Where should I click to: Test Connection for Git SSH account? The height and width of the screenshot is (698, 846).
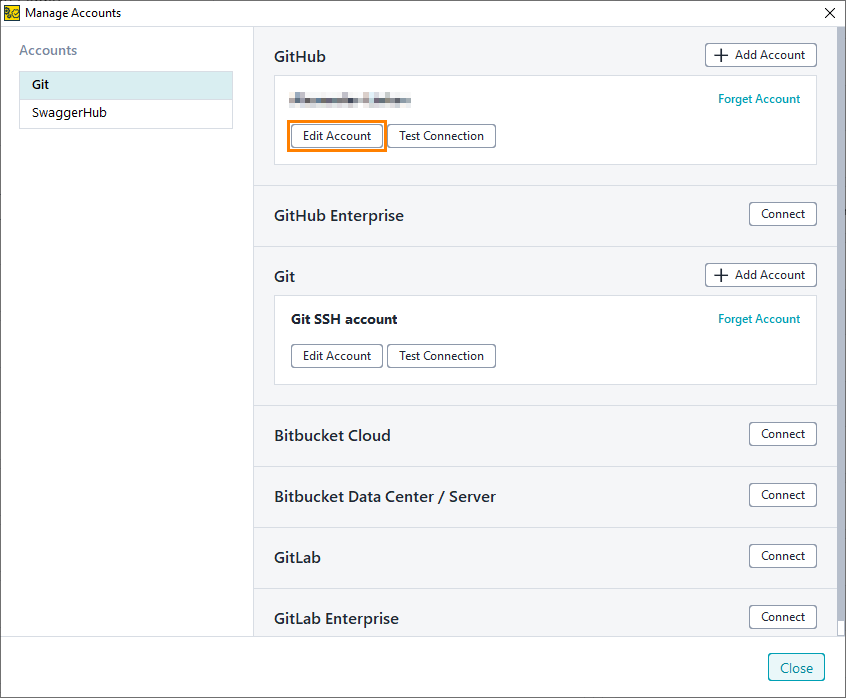pos(441,356)
